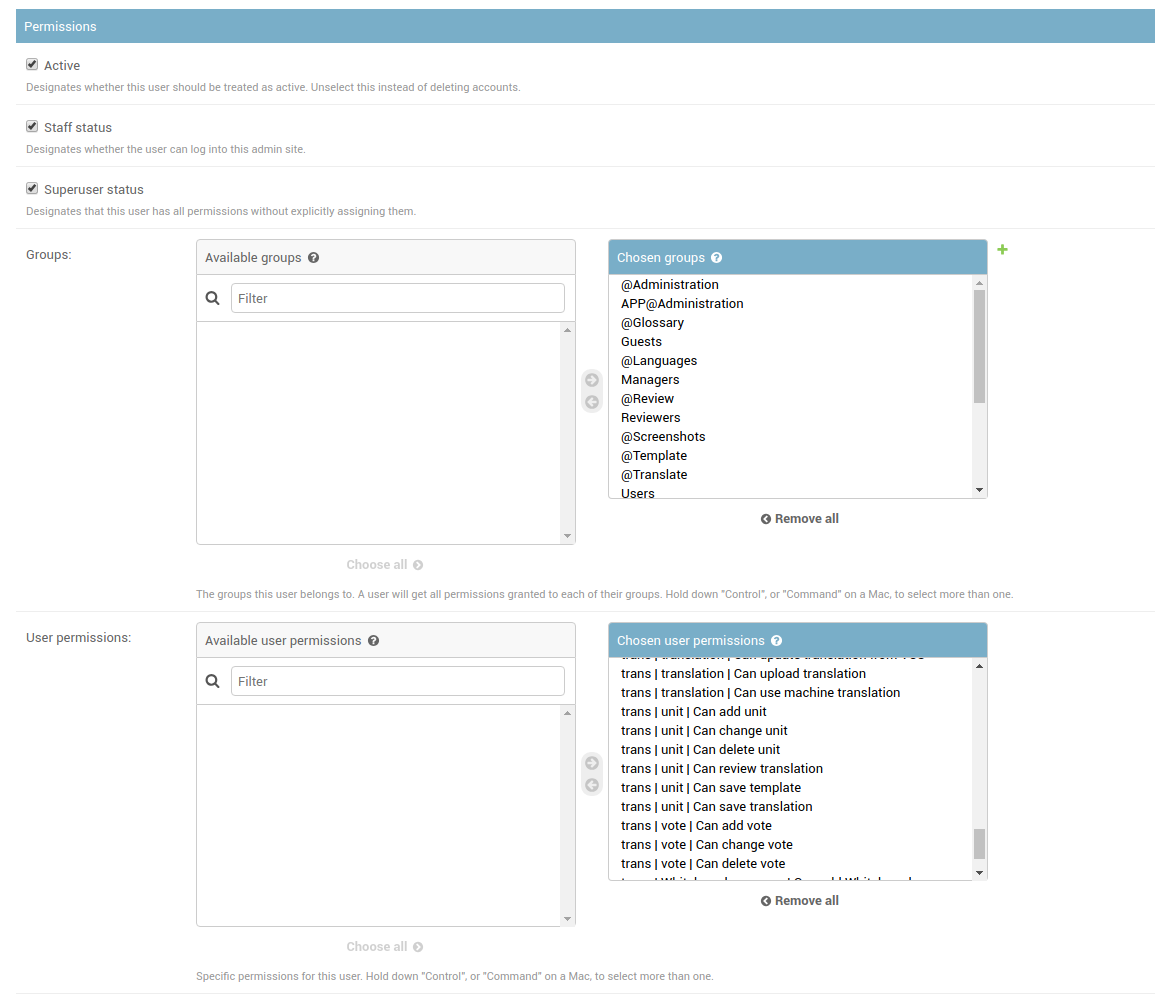Select the Can add vote permission
Image resolution: width=1155 pixels, height=1003 pixels.
pyautogui.click(x=696, y=825)
